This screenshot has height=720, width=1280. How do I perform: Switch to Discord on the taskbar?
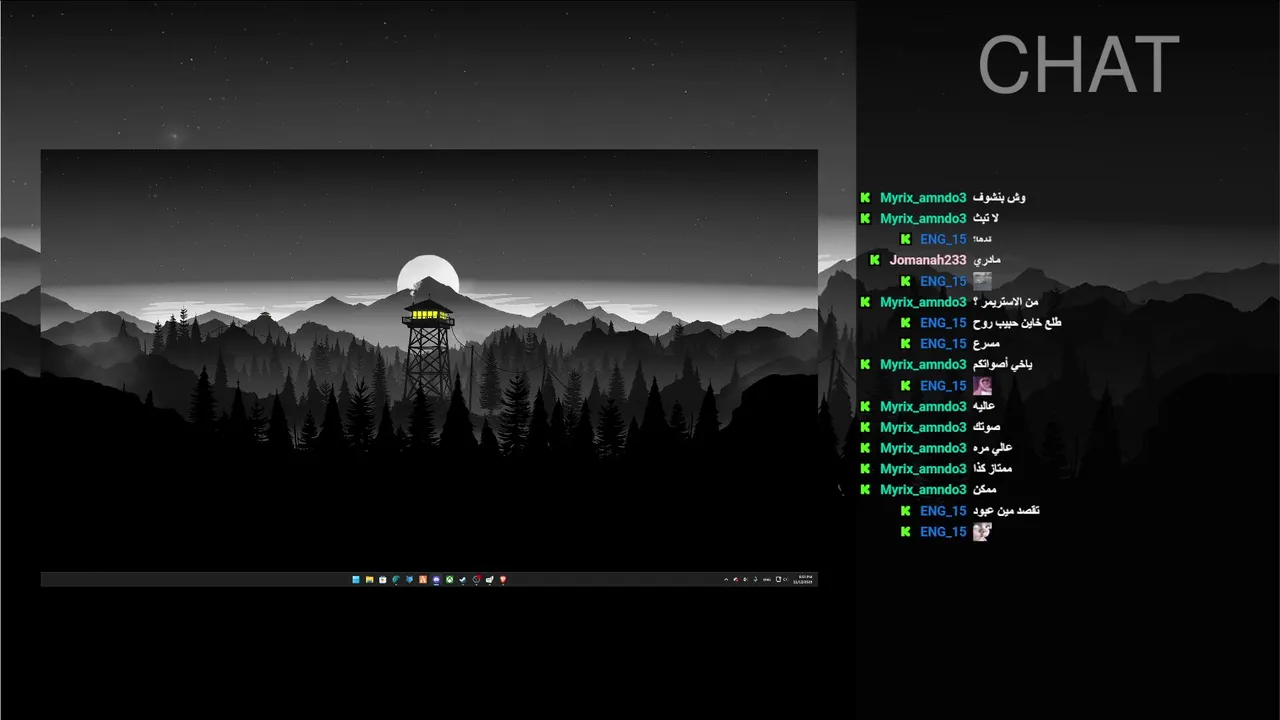pos(436,579)
